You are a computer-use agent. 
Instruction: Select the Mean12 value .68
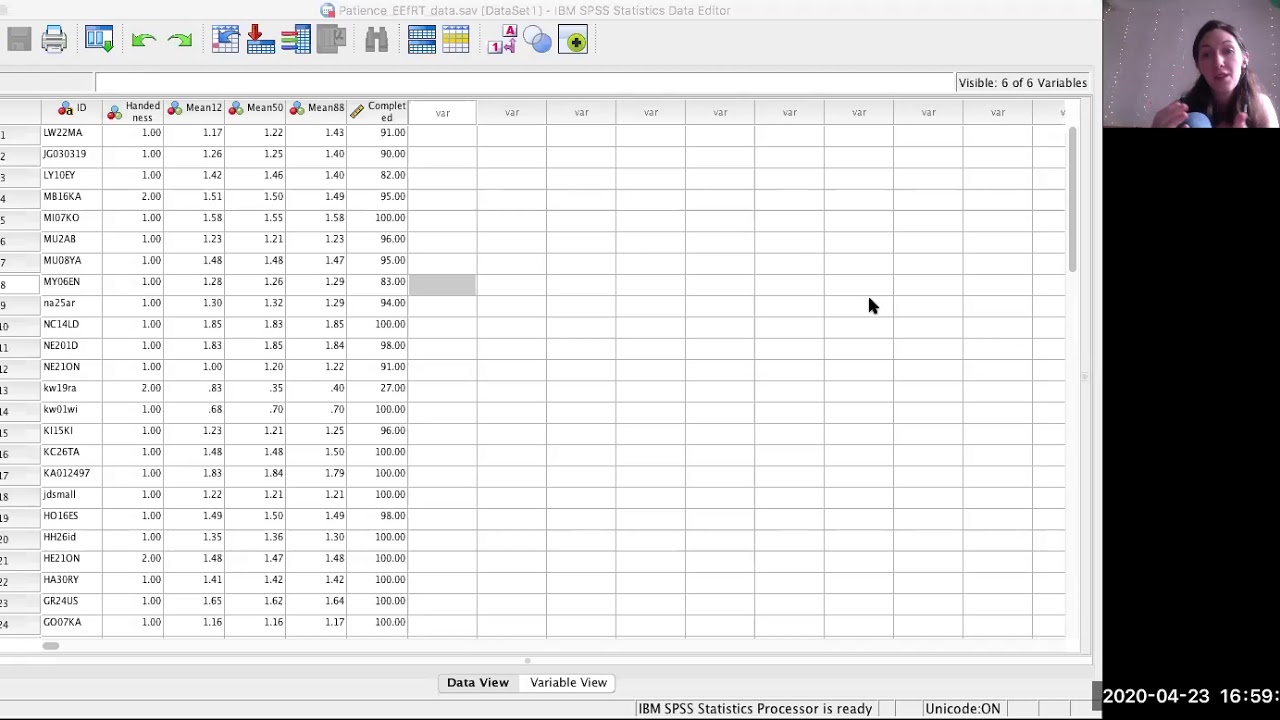(195, 409)
